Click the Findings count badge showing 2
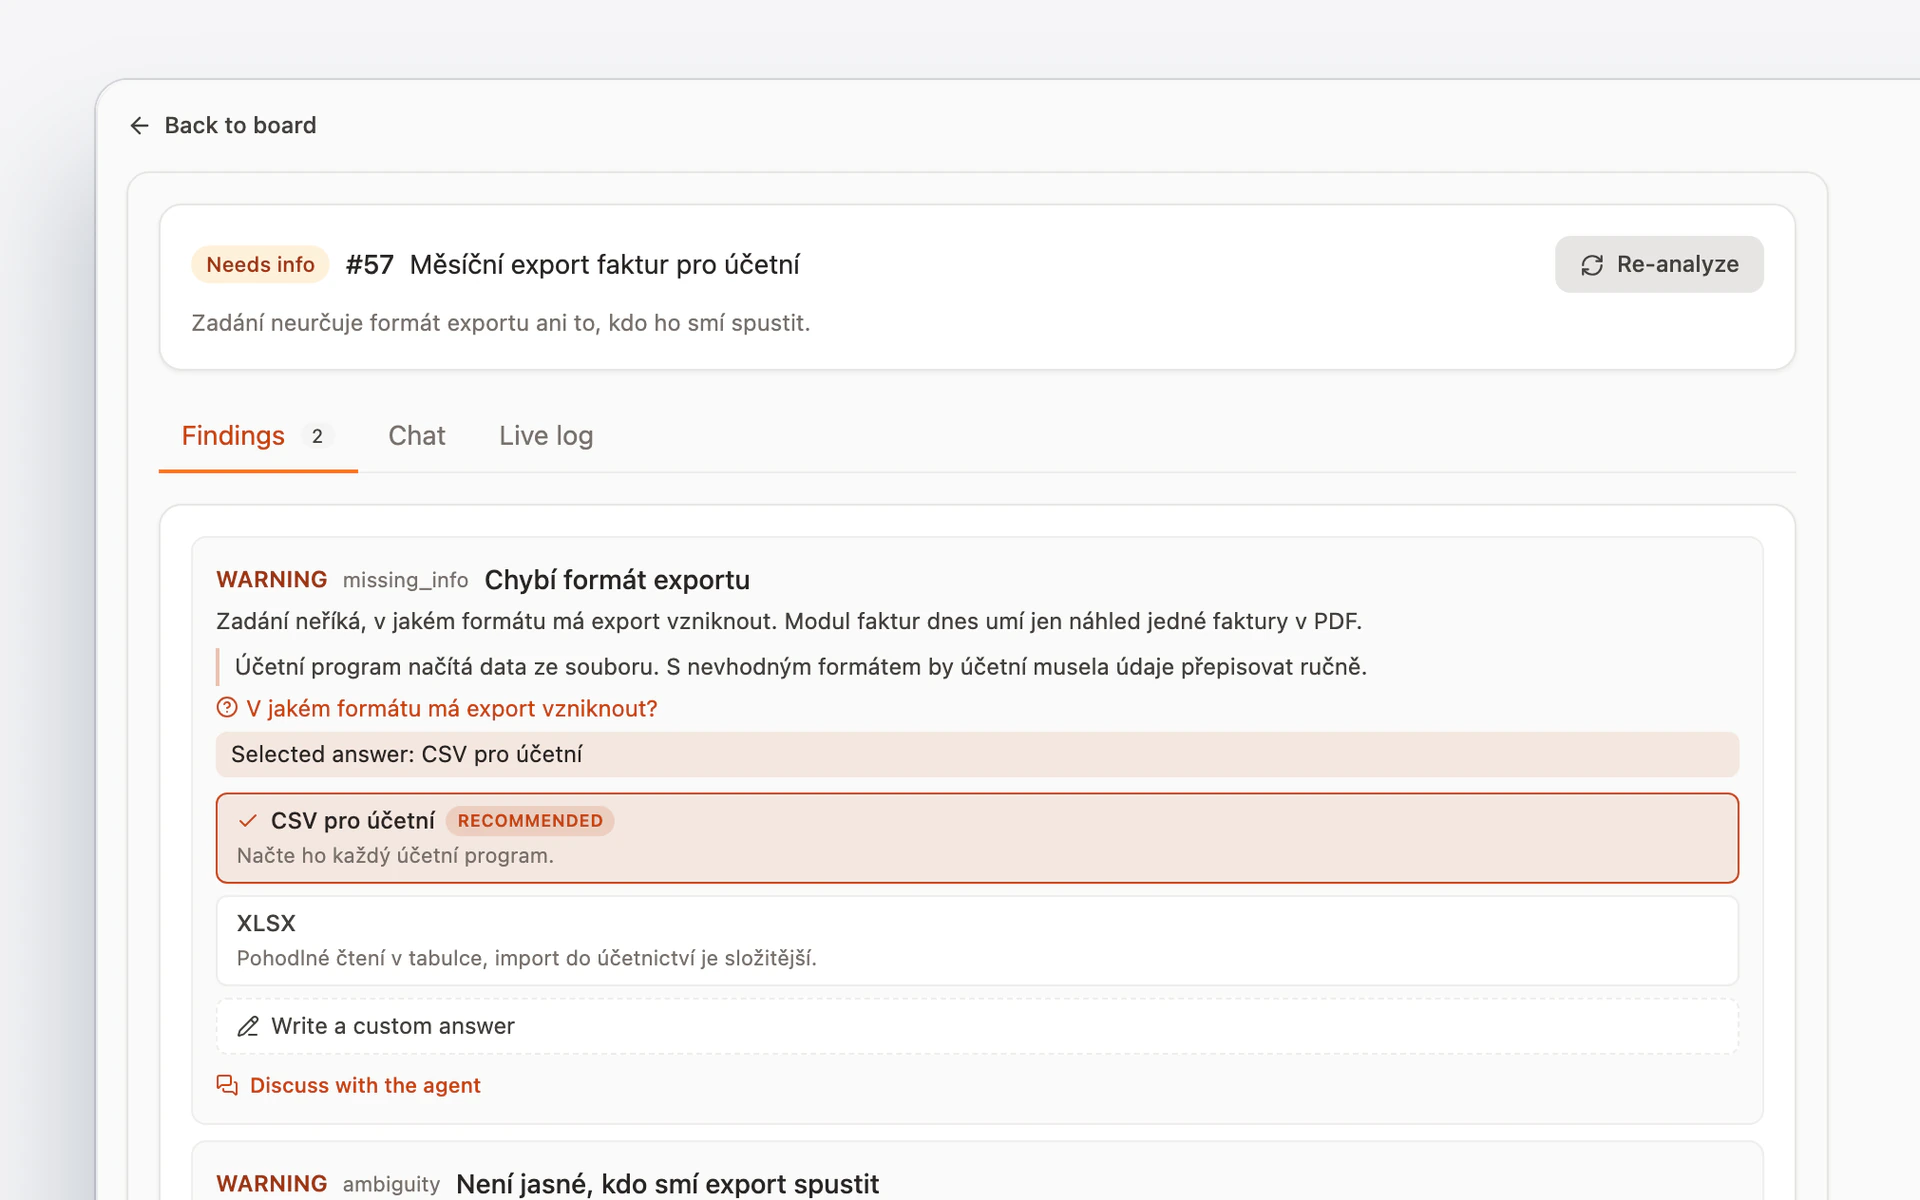This screenshot has width=1920, height=1200. (317, 436)
